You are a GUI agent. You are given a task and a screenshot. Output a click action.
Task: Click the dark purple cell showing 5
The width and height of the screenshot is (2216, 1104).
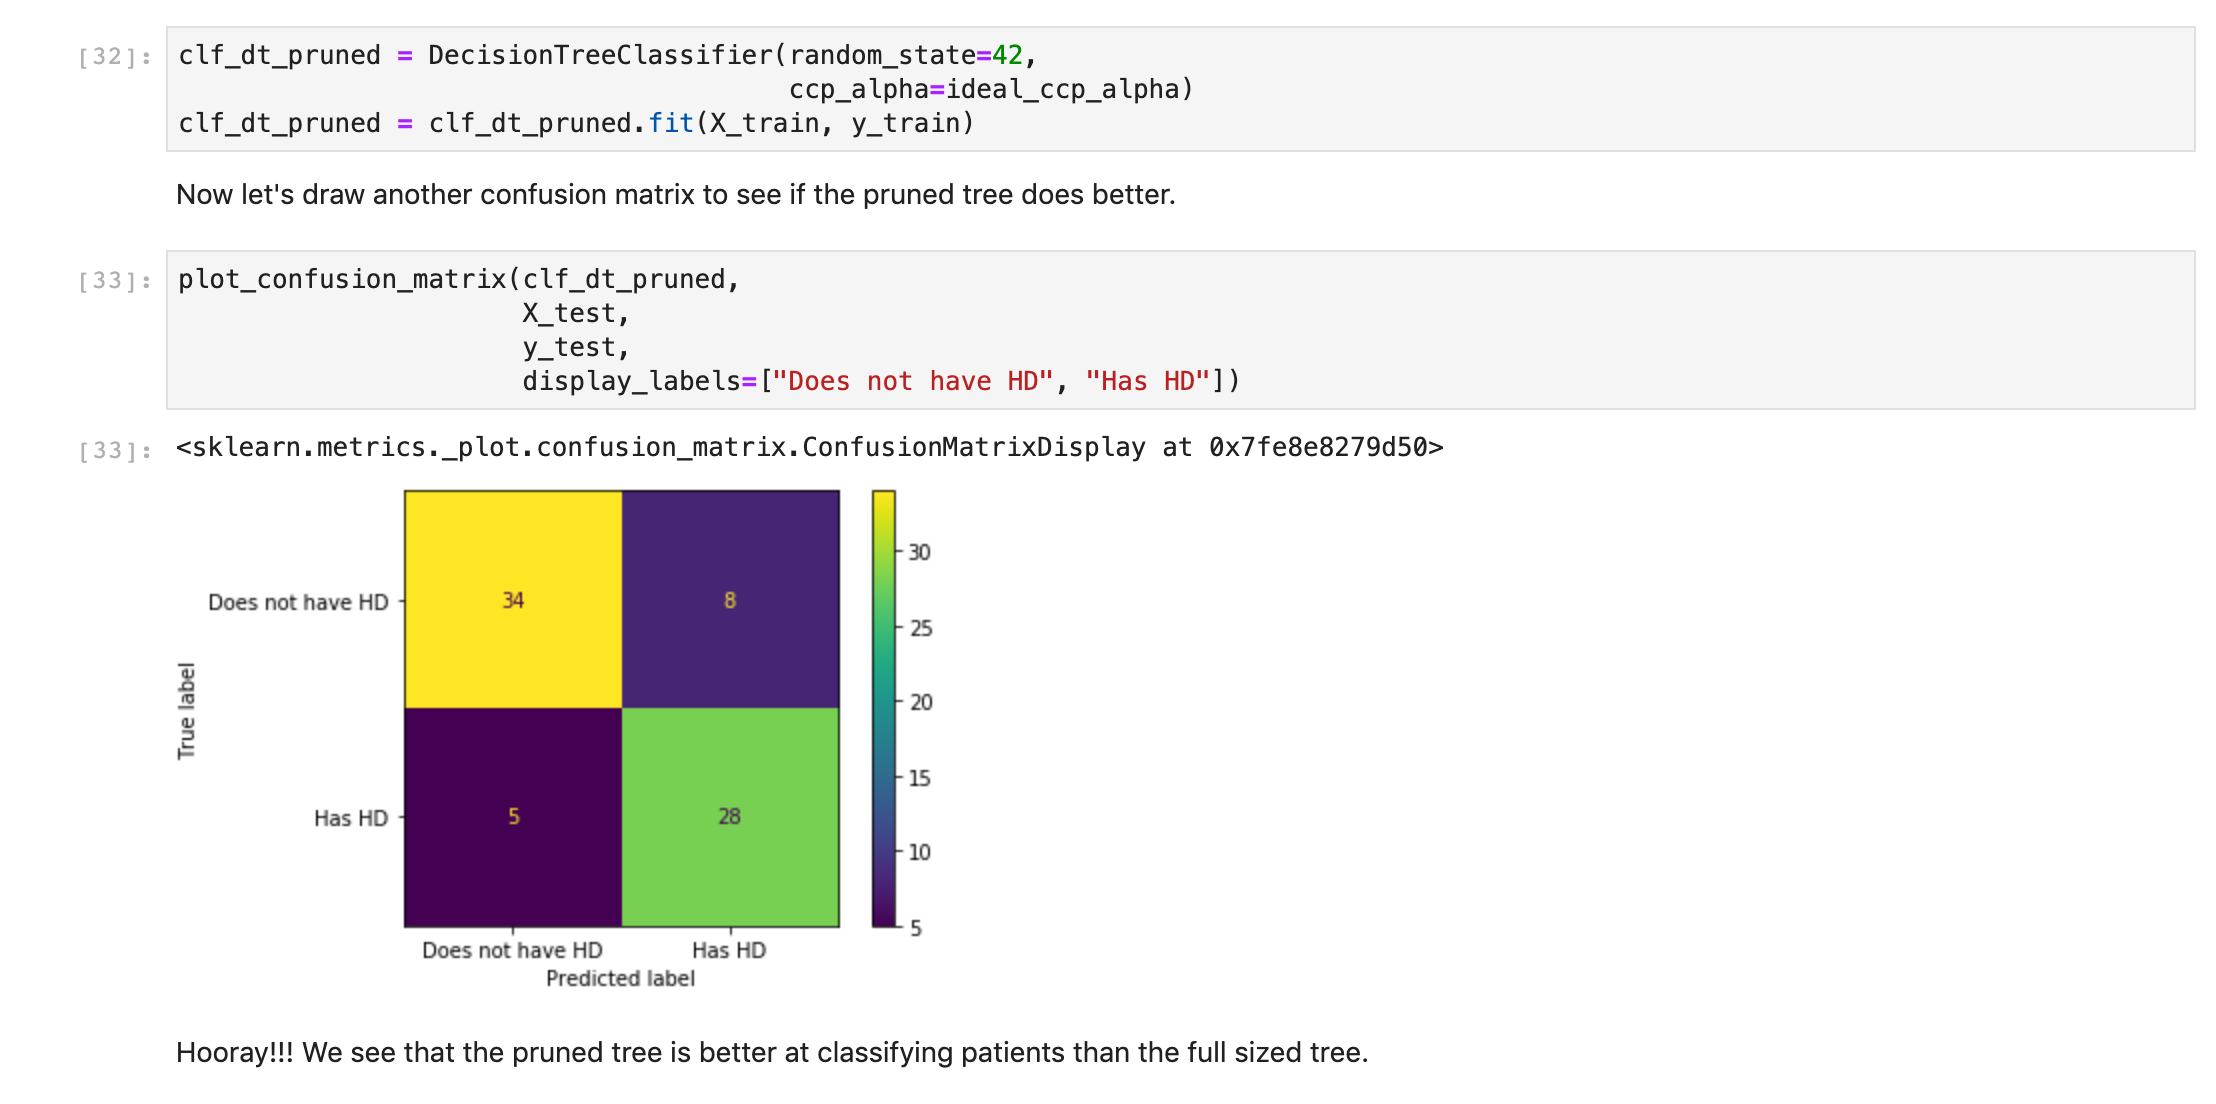click(513, 817)
